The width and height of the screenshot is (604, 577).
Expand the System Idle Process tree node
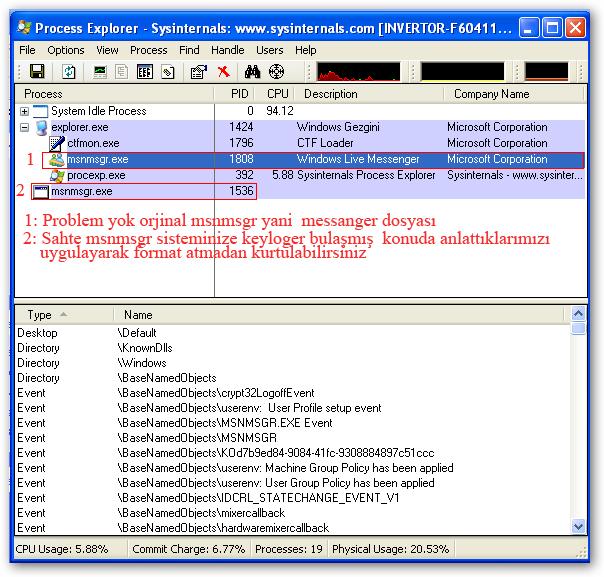(24, 111)
